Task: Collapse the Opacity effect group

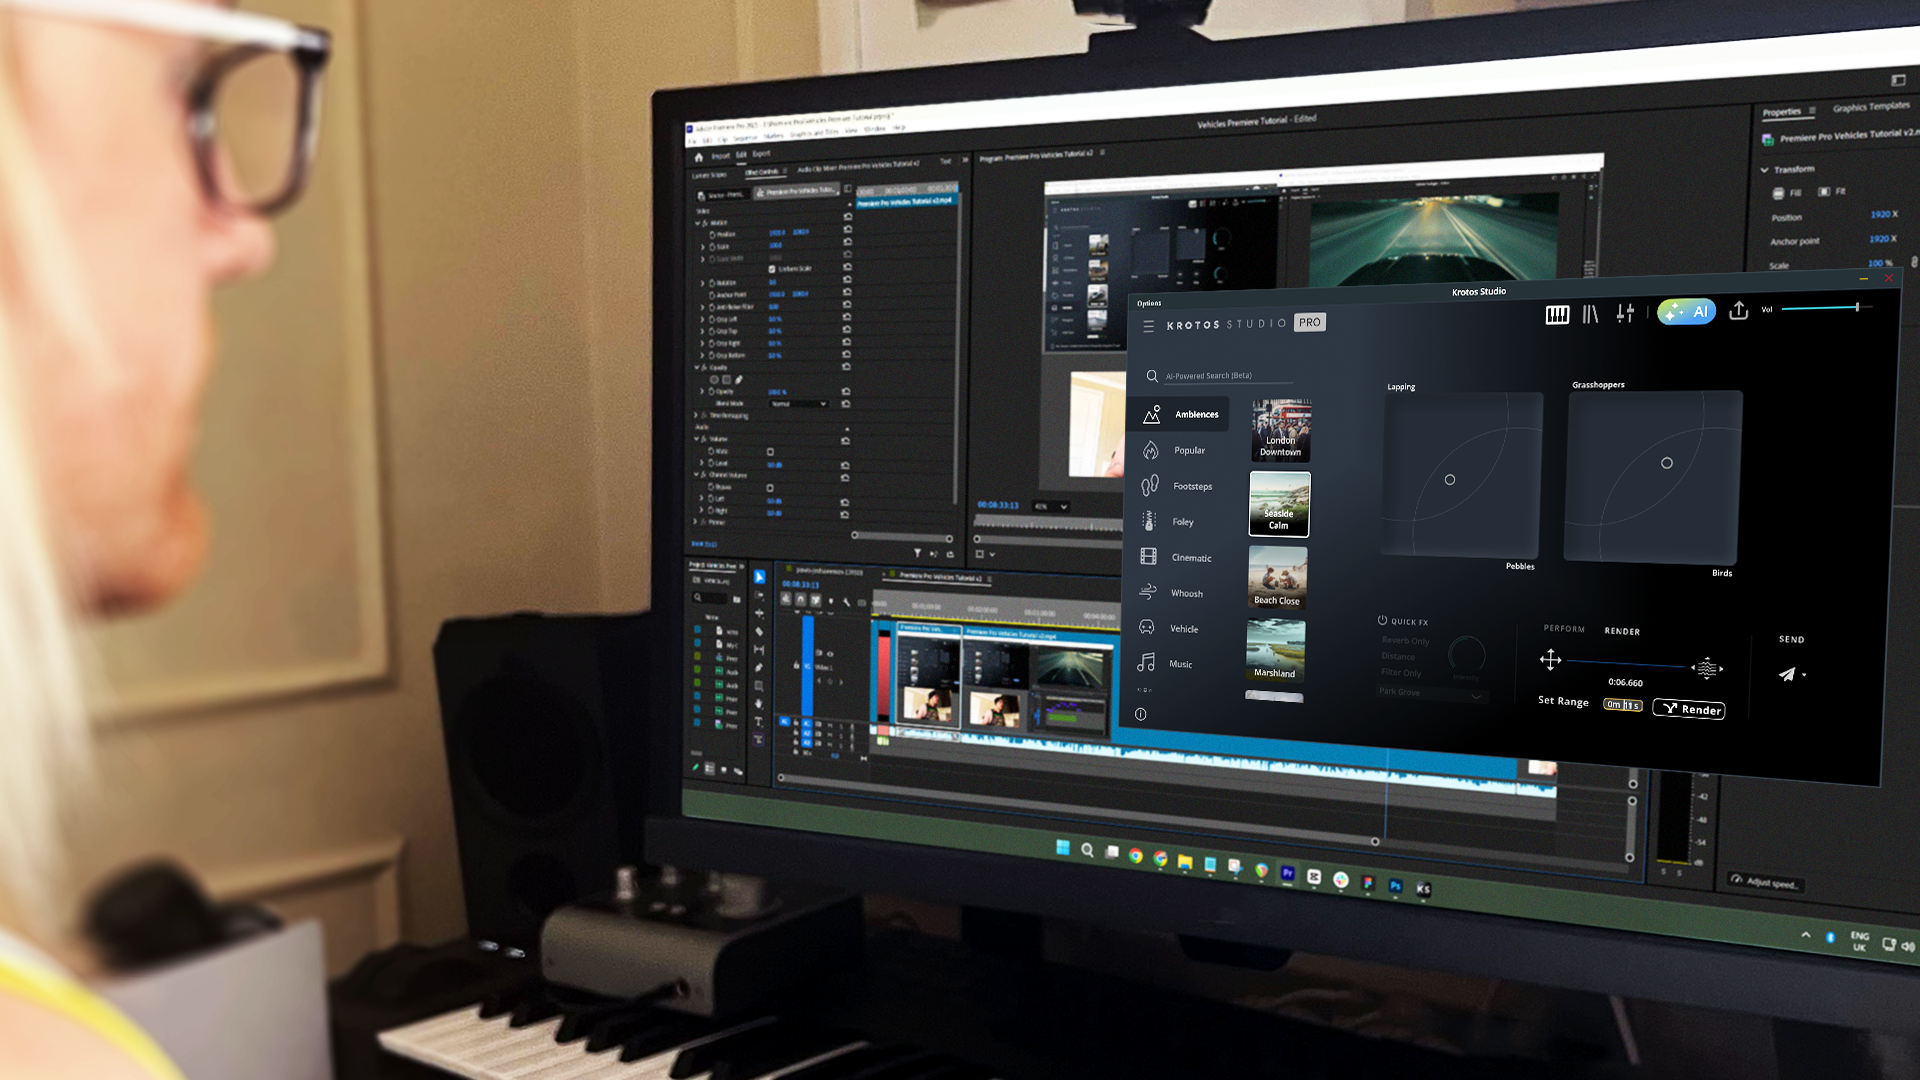Action: (x=698, y=367)
